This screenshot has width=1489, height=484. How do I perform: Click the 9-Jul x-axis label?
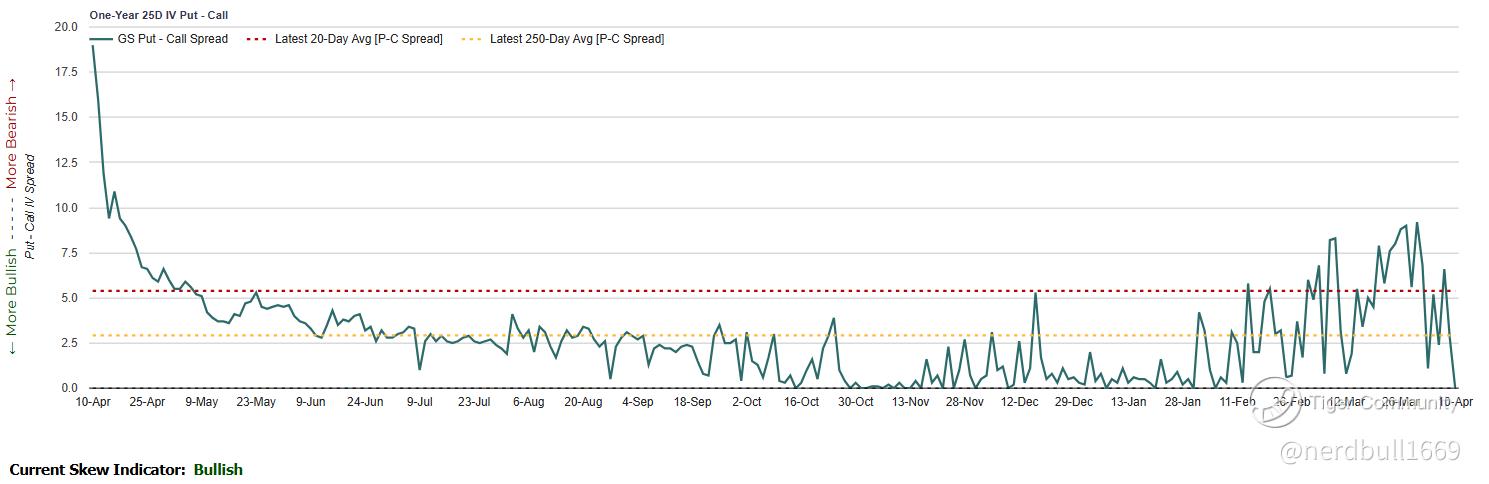(420, 402)
